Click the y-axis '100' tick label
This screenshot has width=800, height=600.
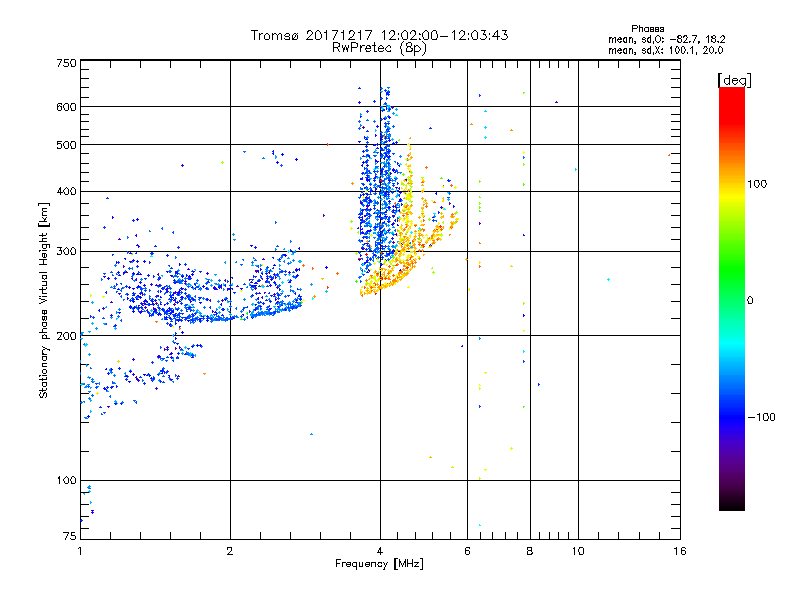(x=66, y=481)
